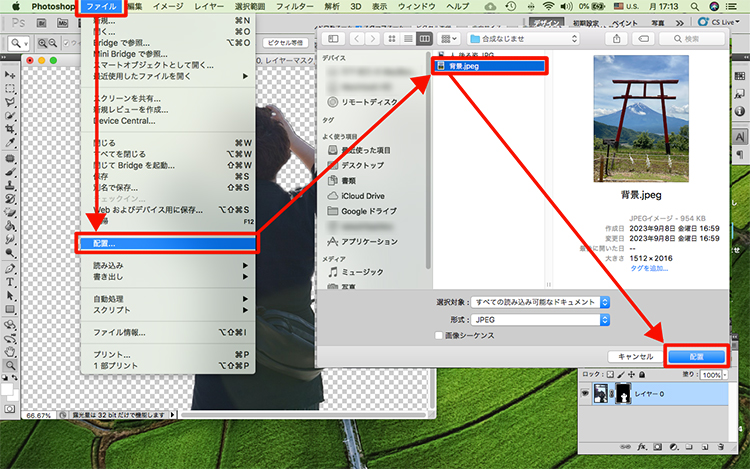The height and width of the screenshot is (469, 750).
Task: Swap foreground and background colors
Action: tap(15, 378)
